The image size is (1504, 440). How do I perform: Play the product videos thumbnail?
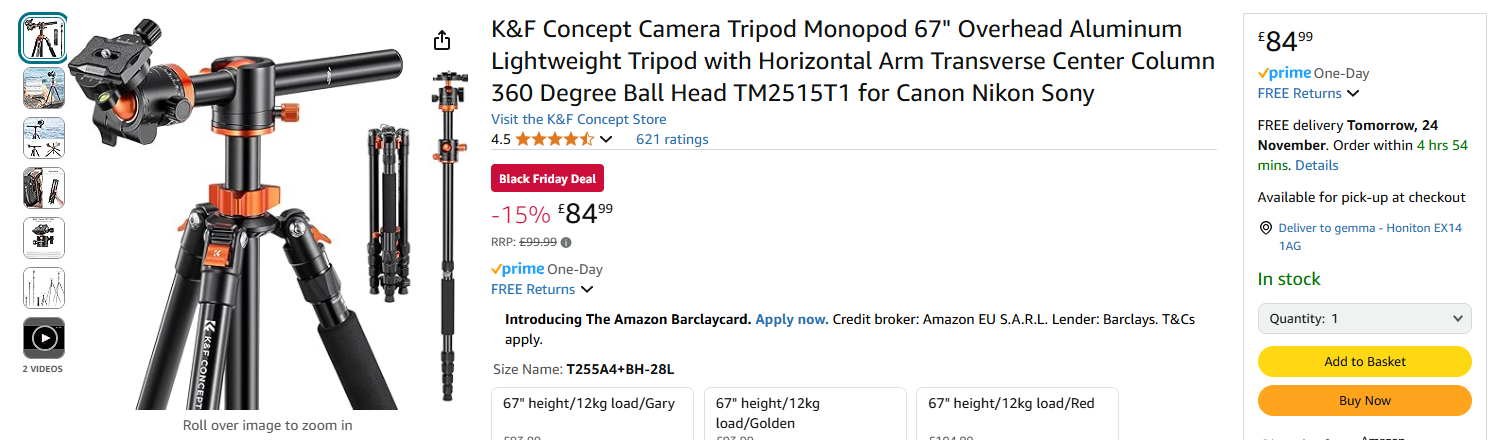click(44, 338)
